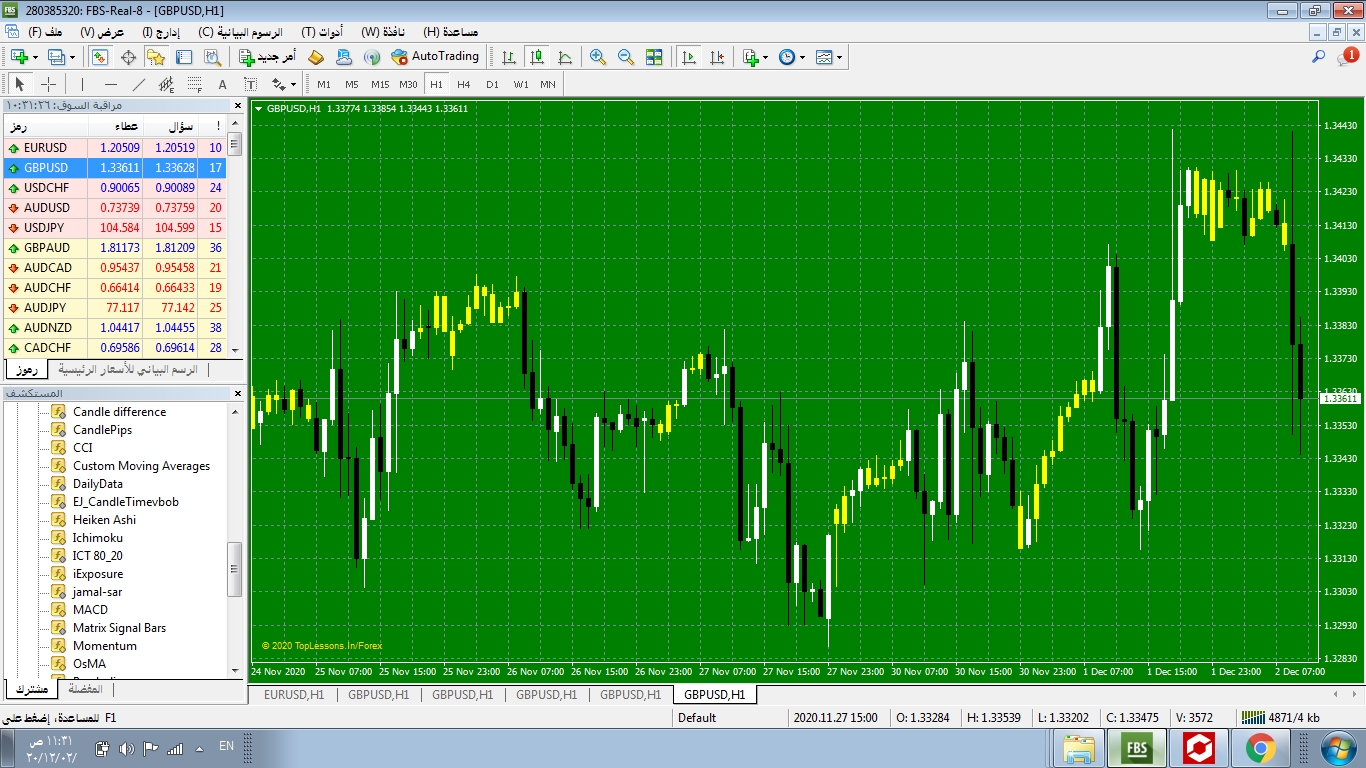Toggle the chart auto-scroll button
The height and width of the screenshot is (768, 1366).
click(x=689, y=57)
